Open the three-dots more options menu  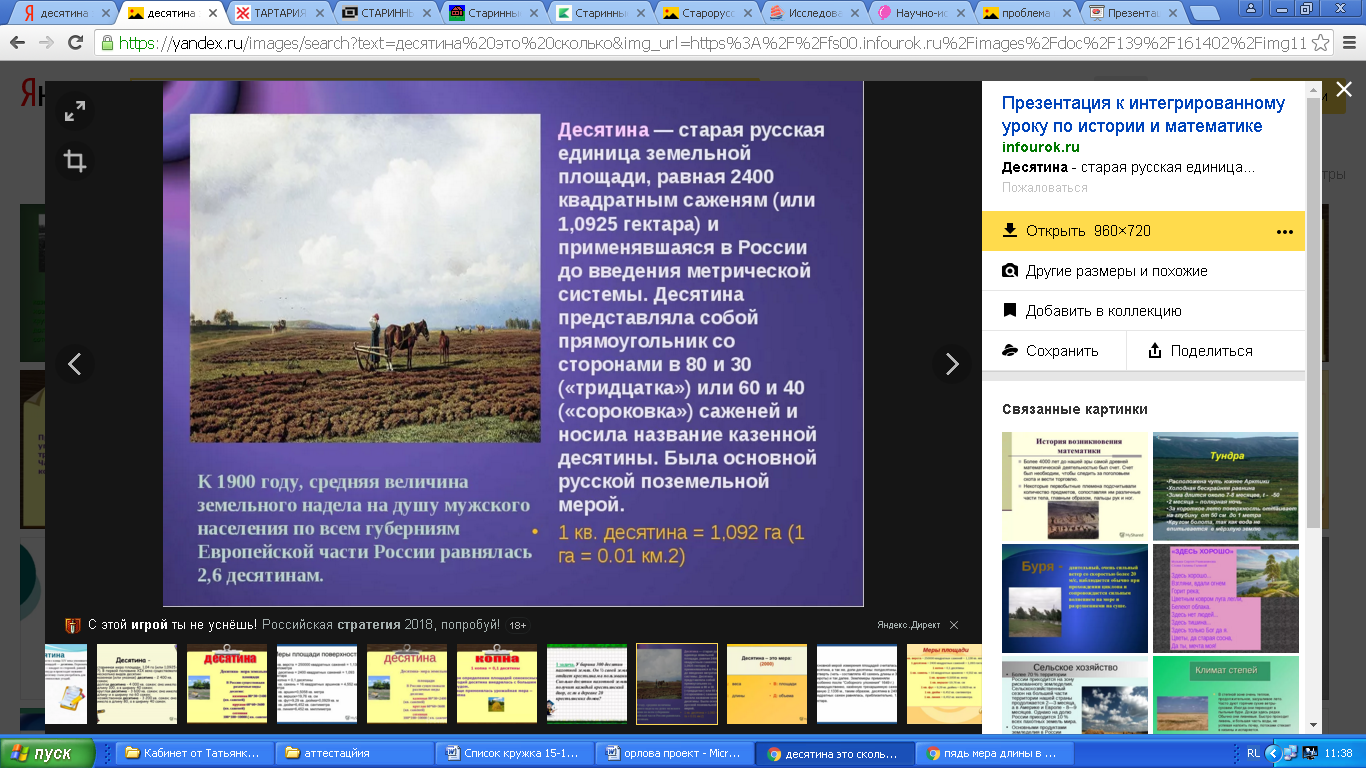pos(1285,231)
